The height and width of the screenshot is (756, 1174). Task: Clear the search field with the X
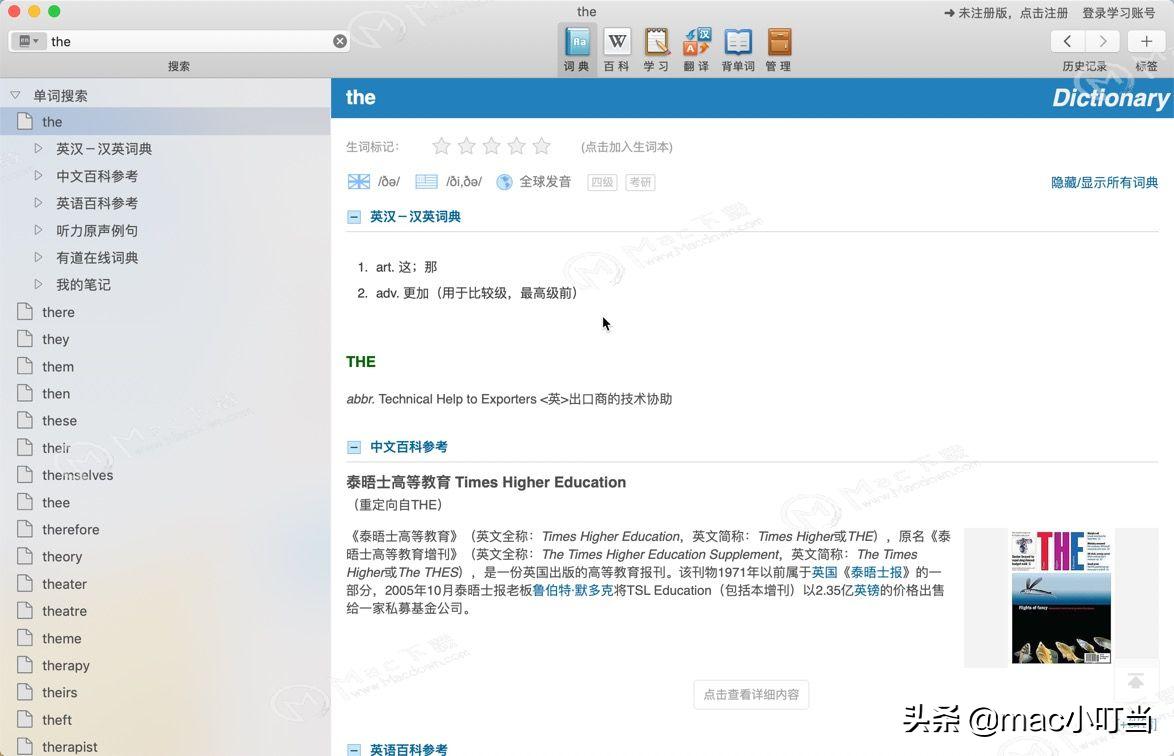point(340,41)
